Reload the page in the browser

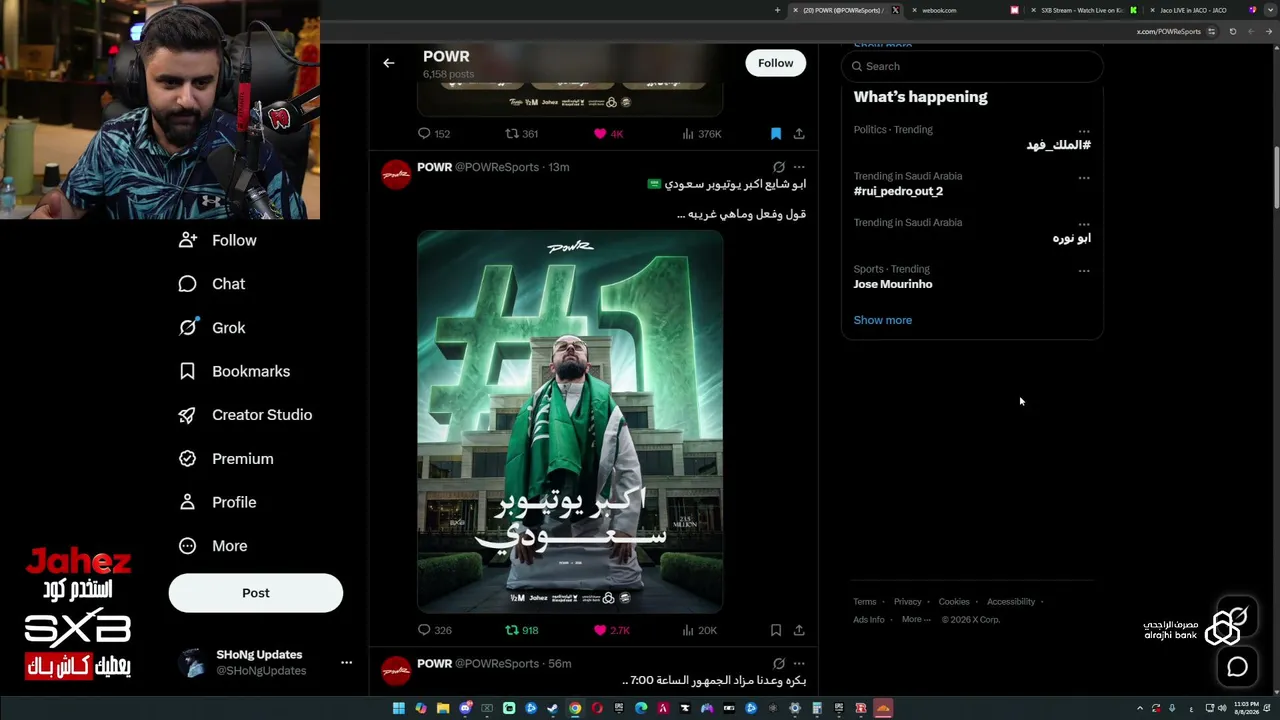[x=1233, y=32]
